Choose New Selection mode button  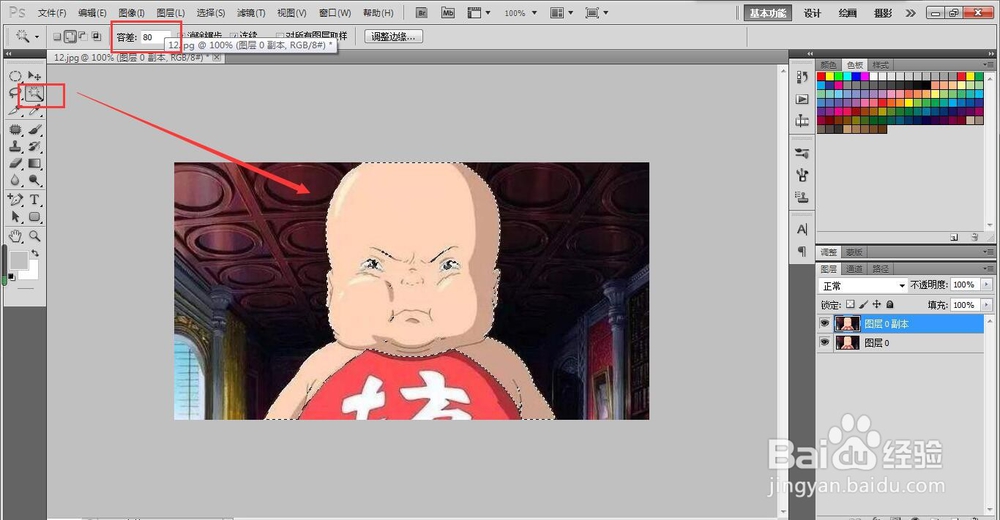pyautogui.click(x=57, y=36)
